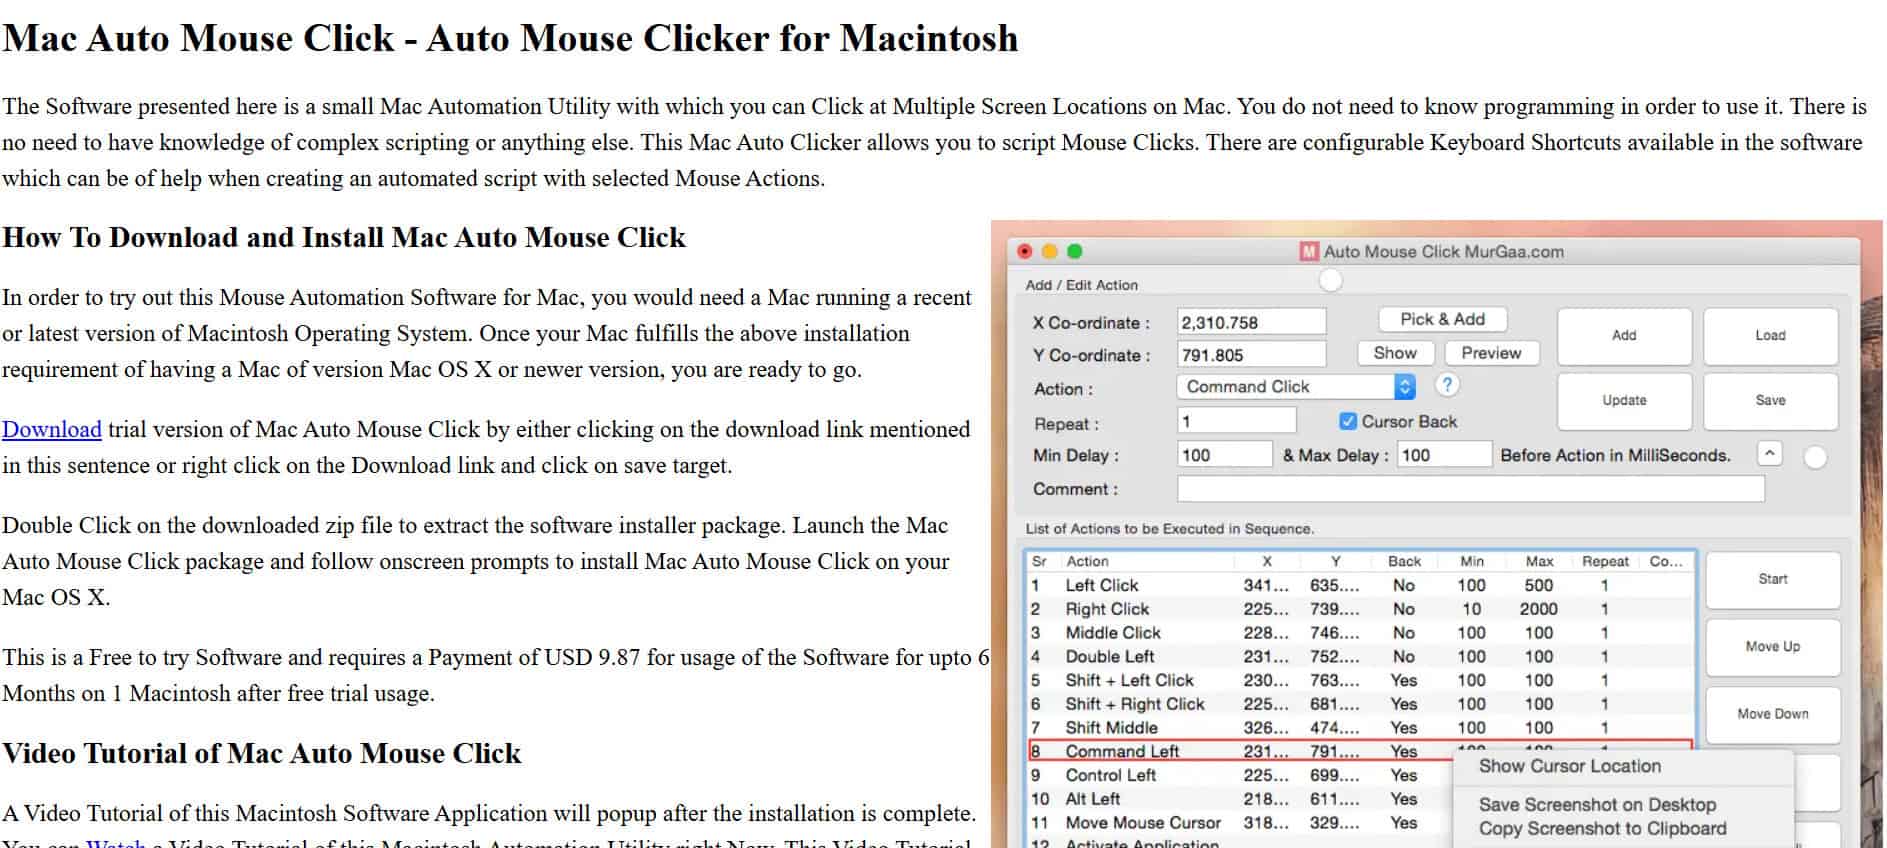Click the 500 Max value in Left Click row
The image size is (1887, 848).
[x=1538, y=585]
